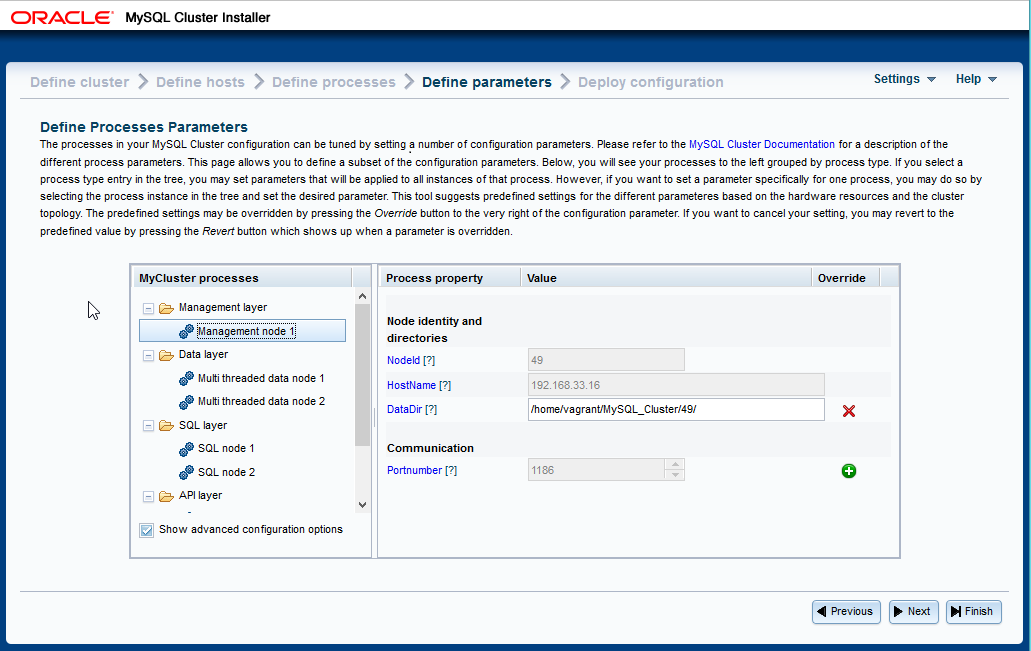Collapse the Management layer tree node
This screenshot has height=651, width=1031.
[149, 308]
